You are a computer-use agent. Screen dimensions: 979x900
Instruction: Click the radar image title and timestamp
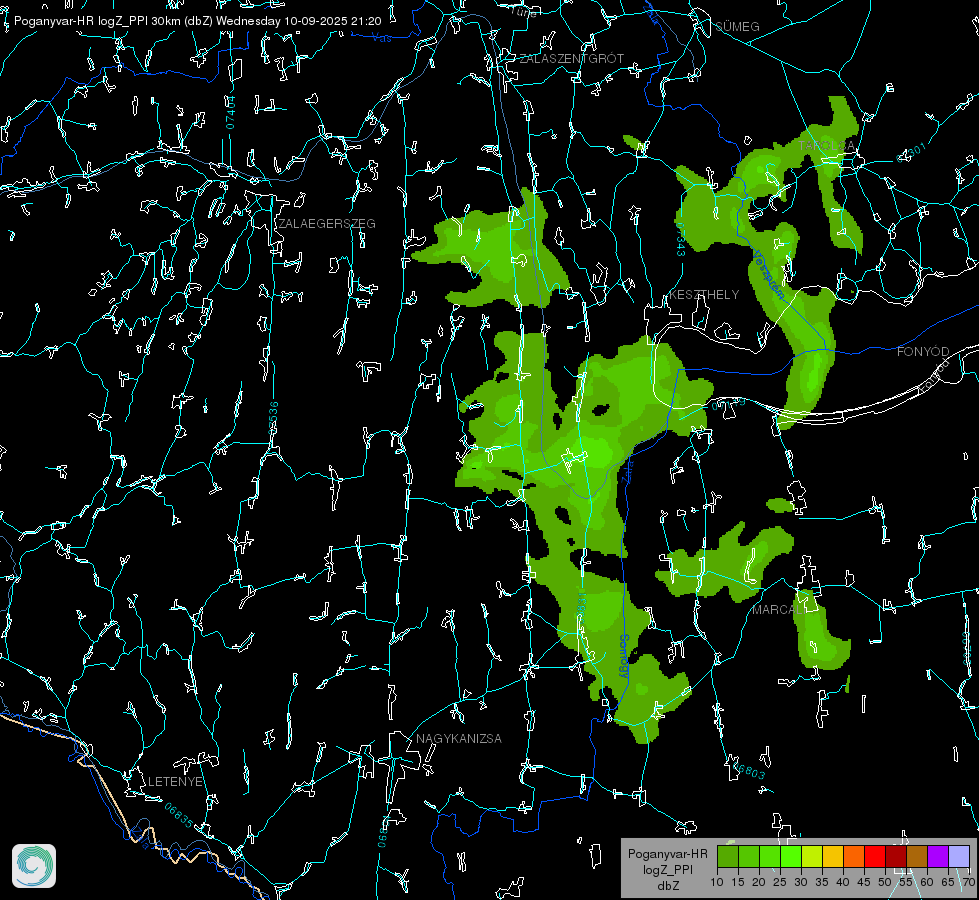click(x=197, y=21)
